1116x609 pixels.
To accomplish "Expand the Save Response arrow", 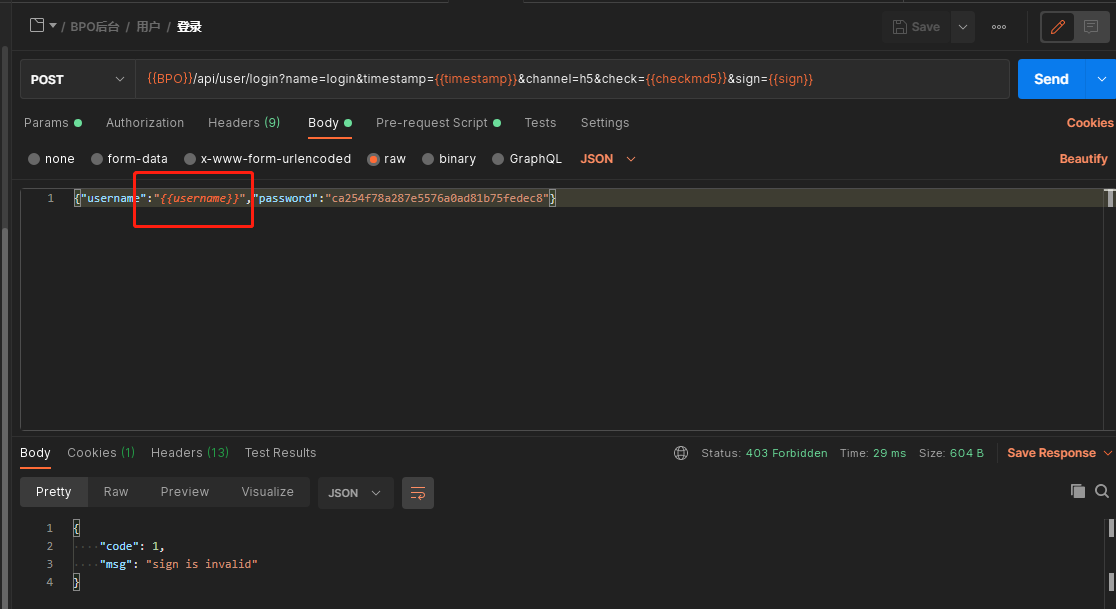I will [1107, 453].
